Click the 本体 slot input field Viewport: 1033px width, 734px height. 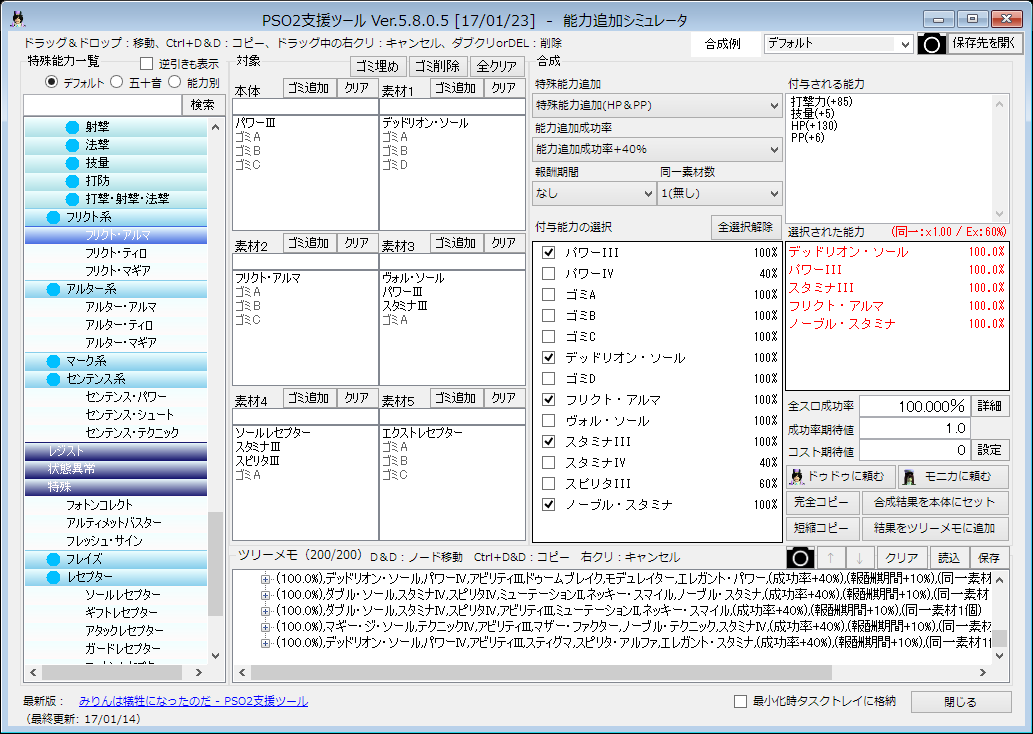pyautogui.click(x=305, y=107)
